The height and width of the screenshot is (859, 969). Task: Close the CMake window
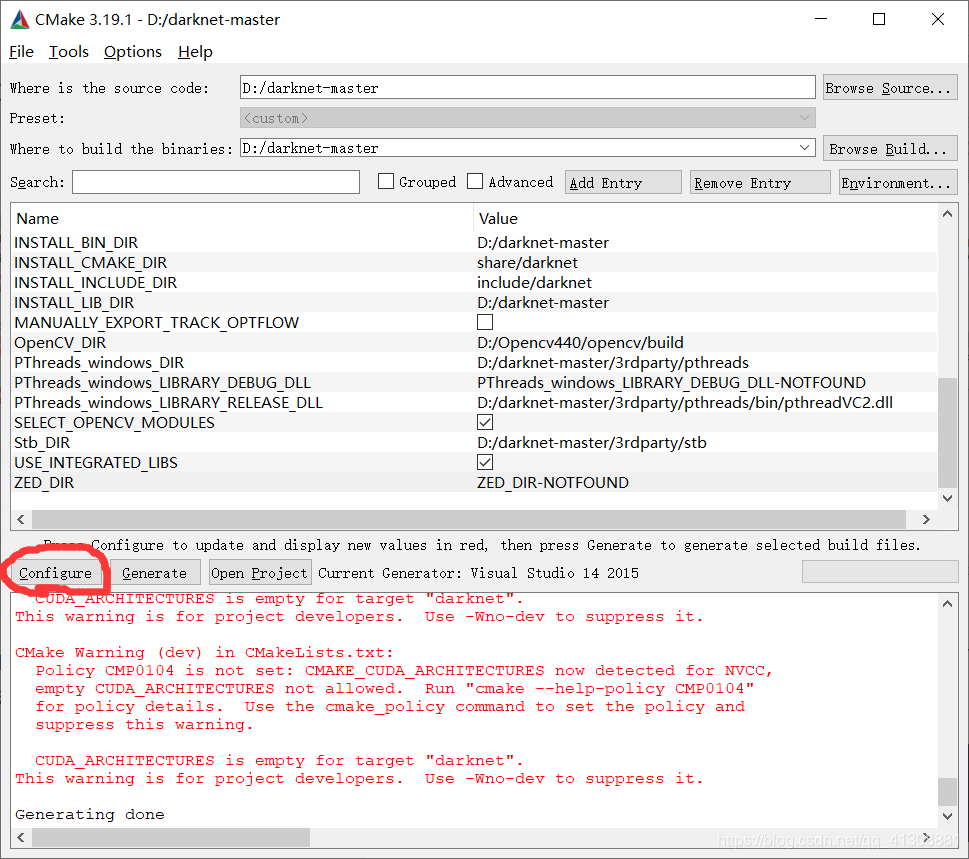click(937, 19)
